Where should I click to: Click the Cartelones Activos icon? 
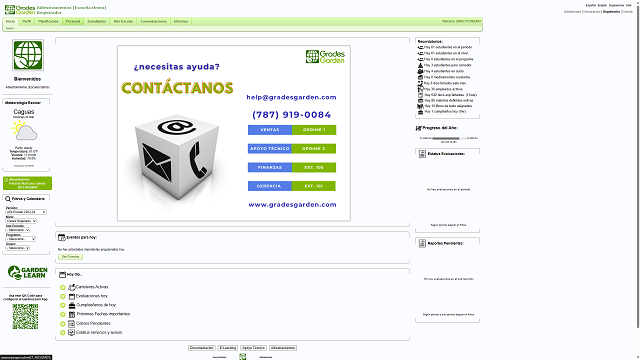point(72,287)
